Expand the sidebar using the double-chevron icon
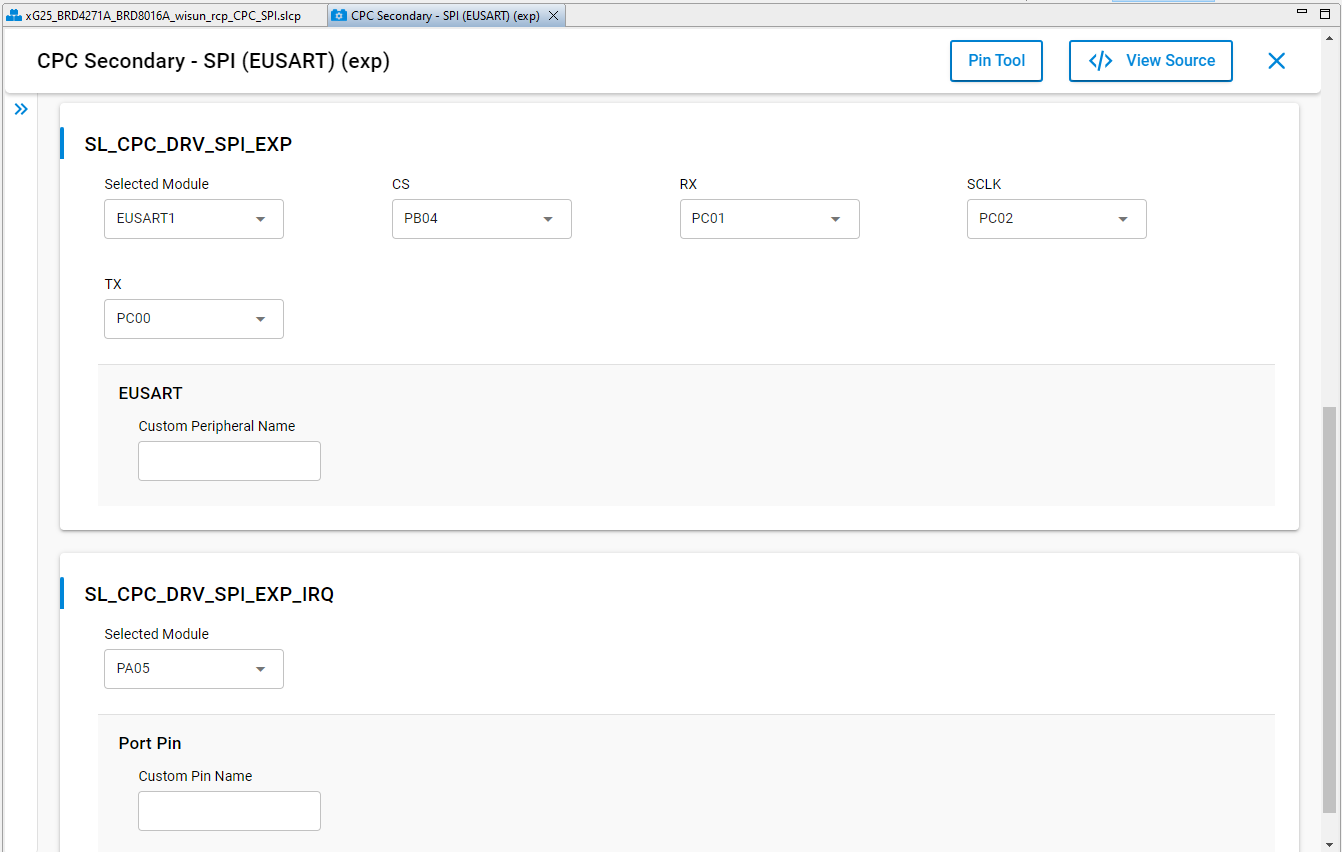1342x852 pixels. click(x=21, y=109)
